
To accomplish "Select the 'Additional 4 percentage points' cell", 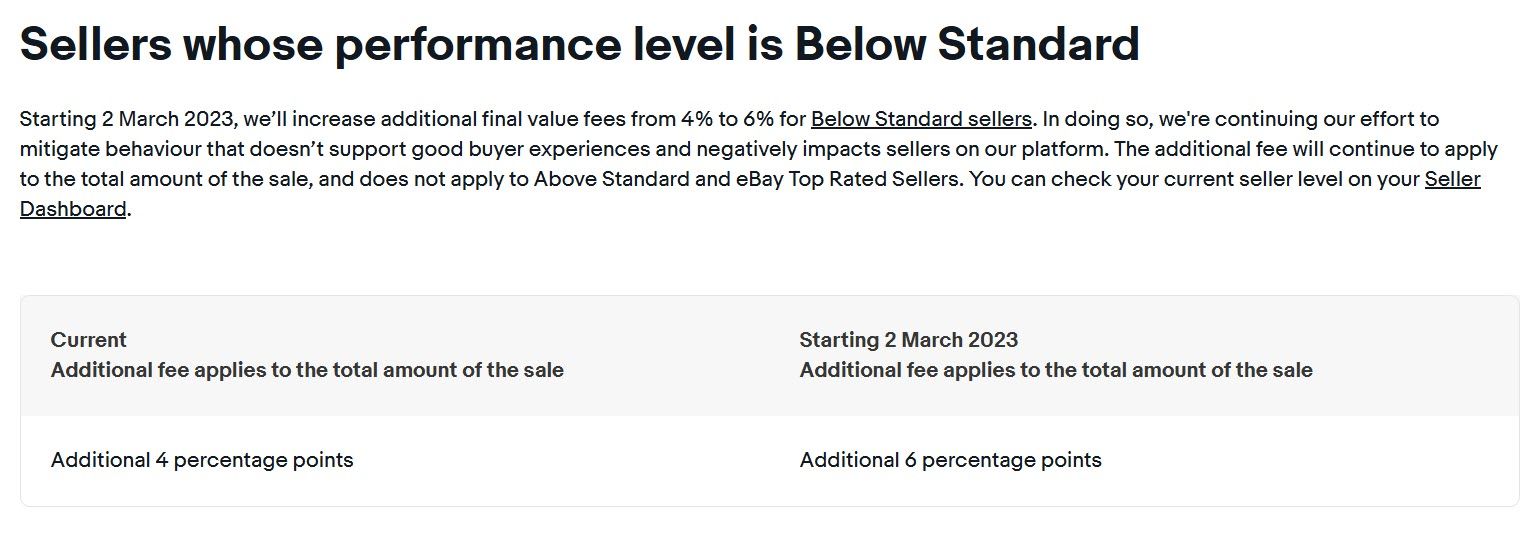I will pos(202,460).
